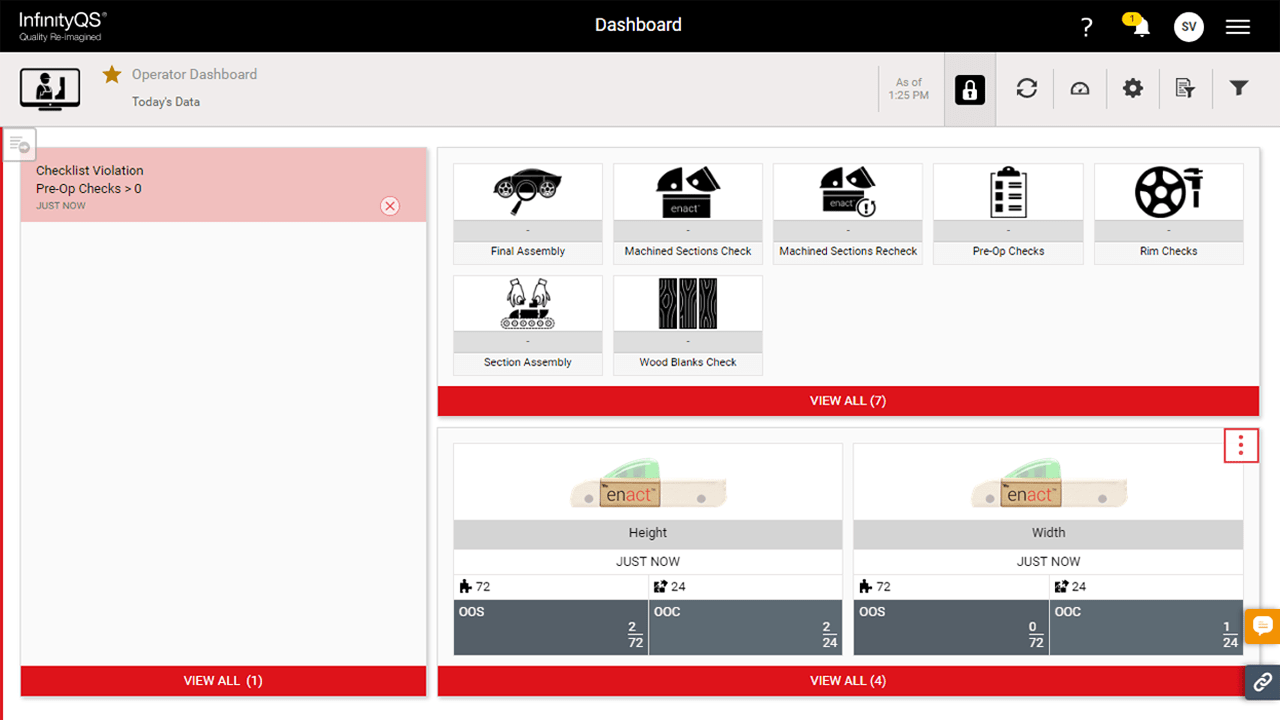
Task: Dismiss the Checklist Violation notification
Action: 390,206
